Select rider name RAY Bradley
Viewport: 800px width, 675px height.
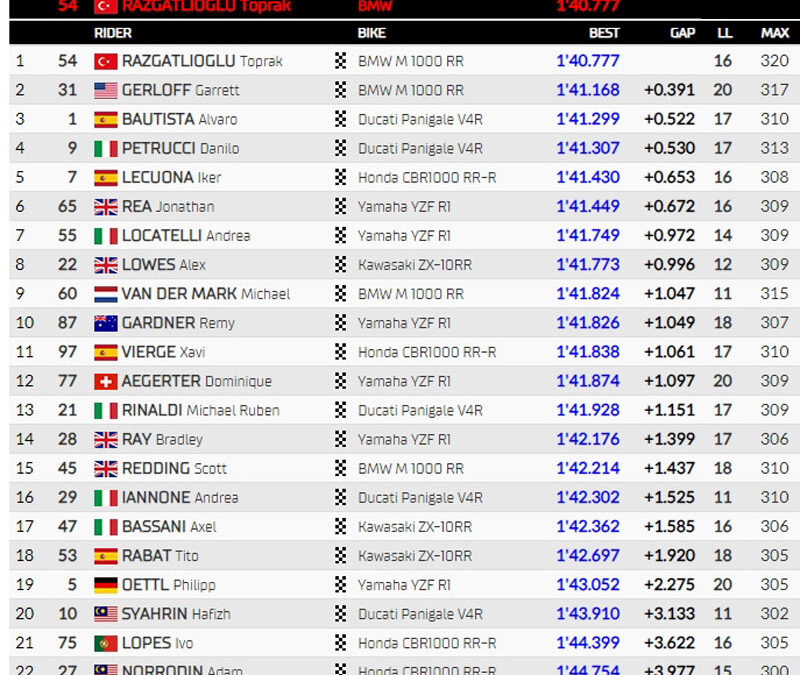[162, 439]
